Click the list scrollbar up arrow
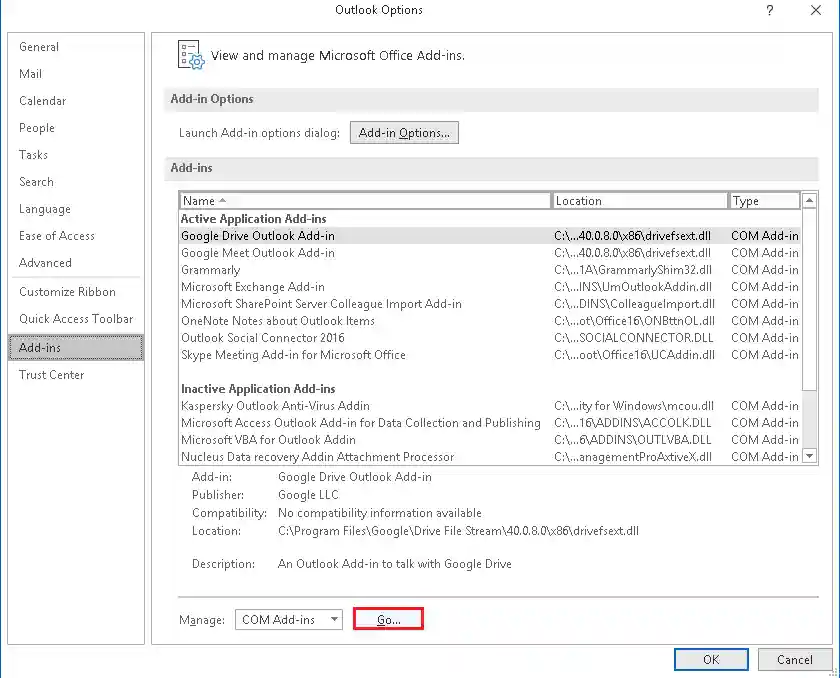 (x=809, y=201)
